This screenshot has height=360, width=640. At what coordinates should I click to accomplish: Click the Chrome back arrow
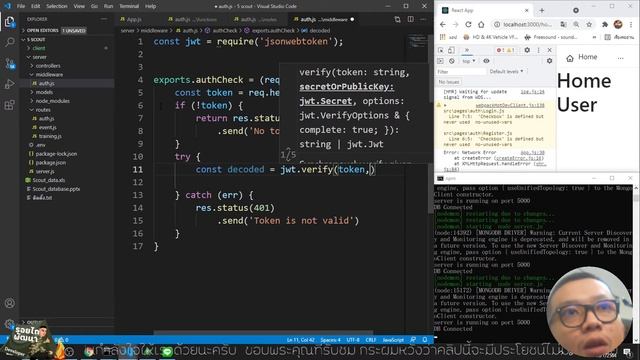pyautogui.click(x=443, y=24)
